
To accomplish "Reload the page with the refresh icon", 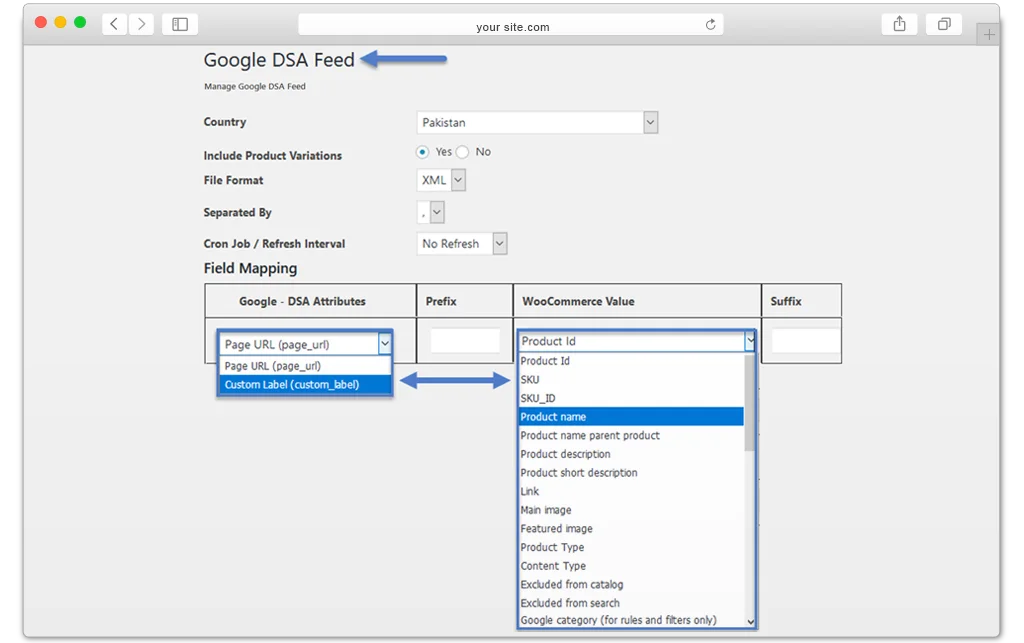I will click(x=711, y=25).
